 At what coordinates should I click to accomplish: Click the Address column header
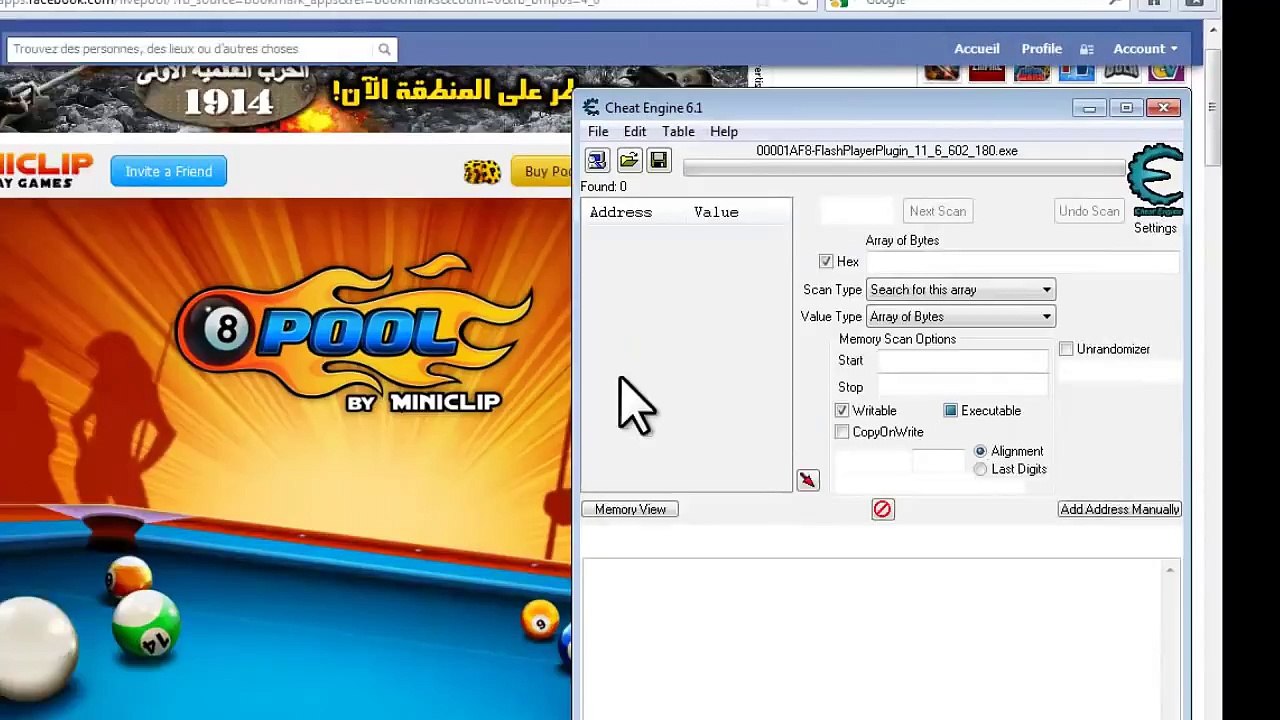click(621, 212)
